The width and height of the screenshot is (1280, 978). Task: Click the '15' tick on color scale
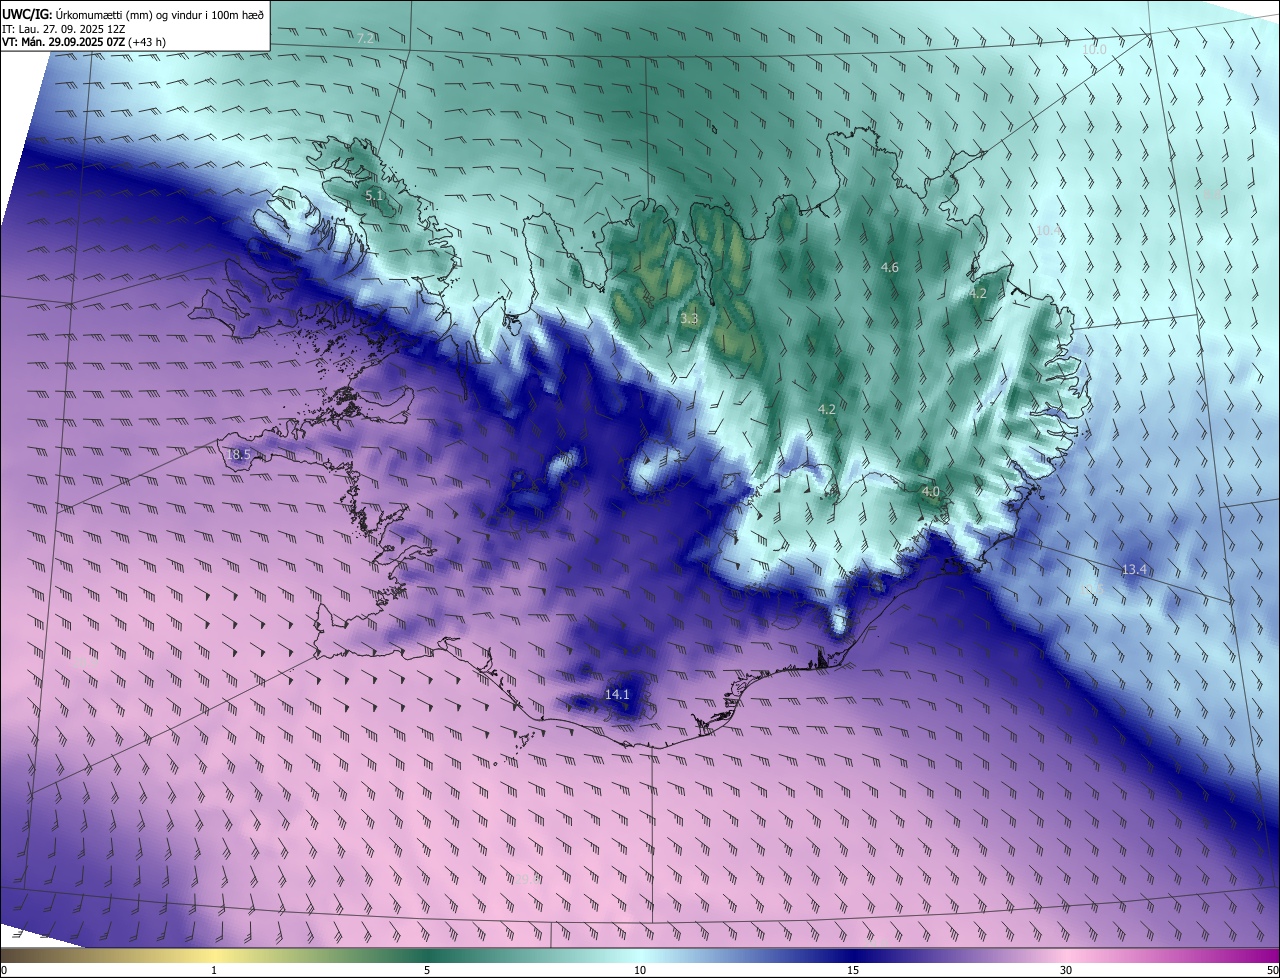point(853,970)
